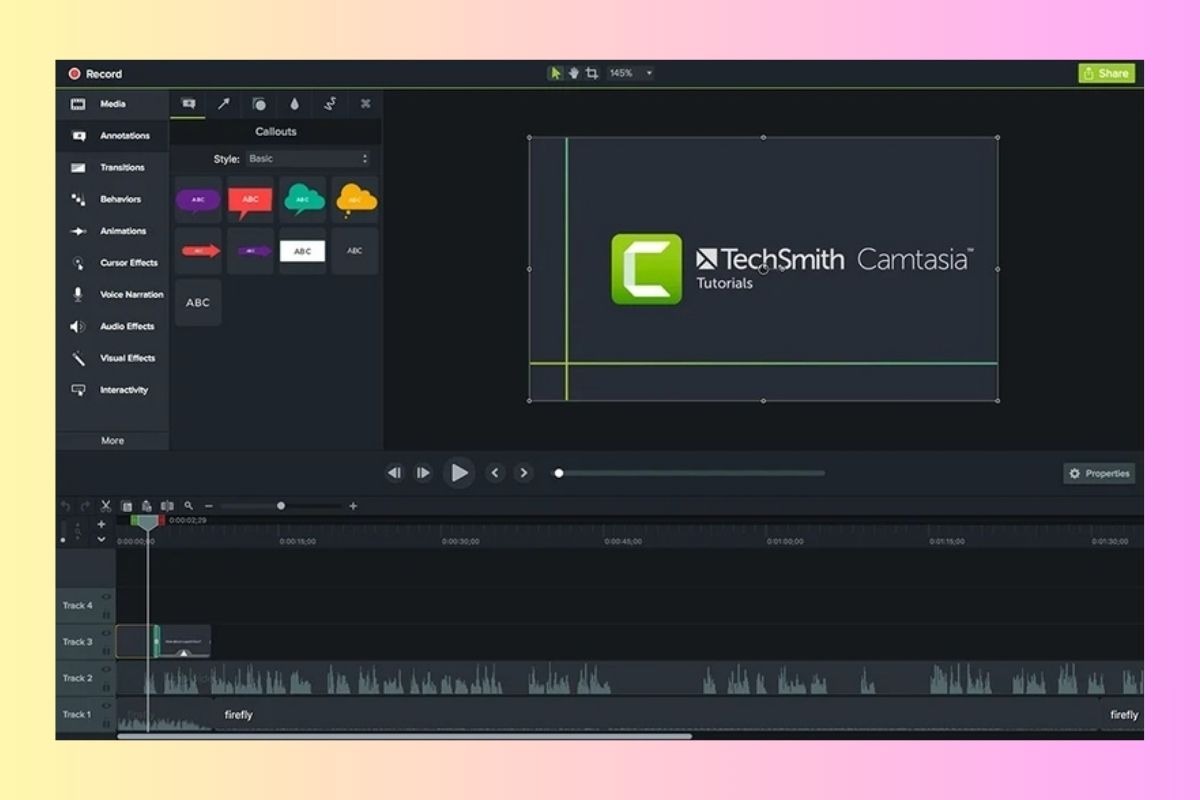The image size is (1200, 800).
Task: Toggle the eye icon on Track 2
Action: coord(106,670)
